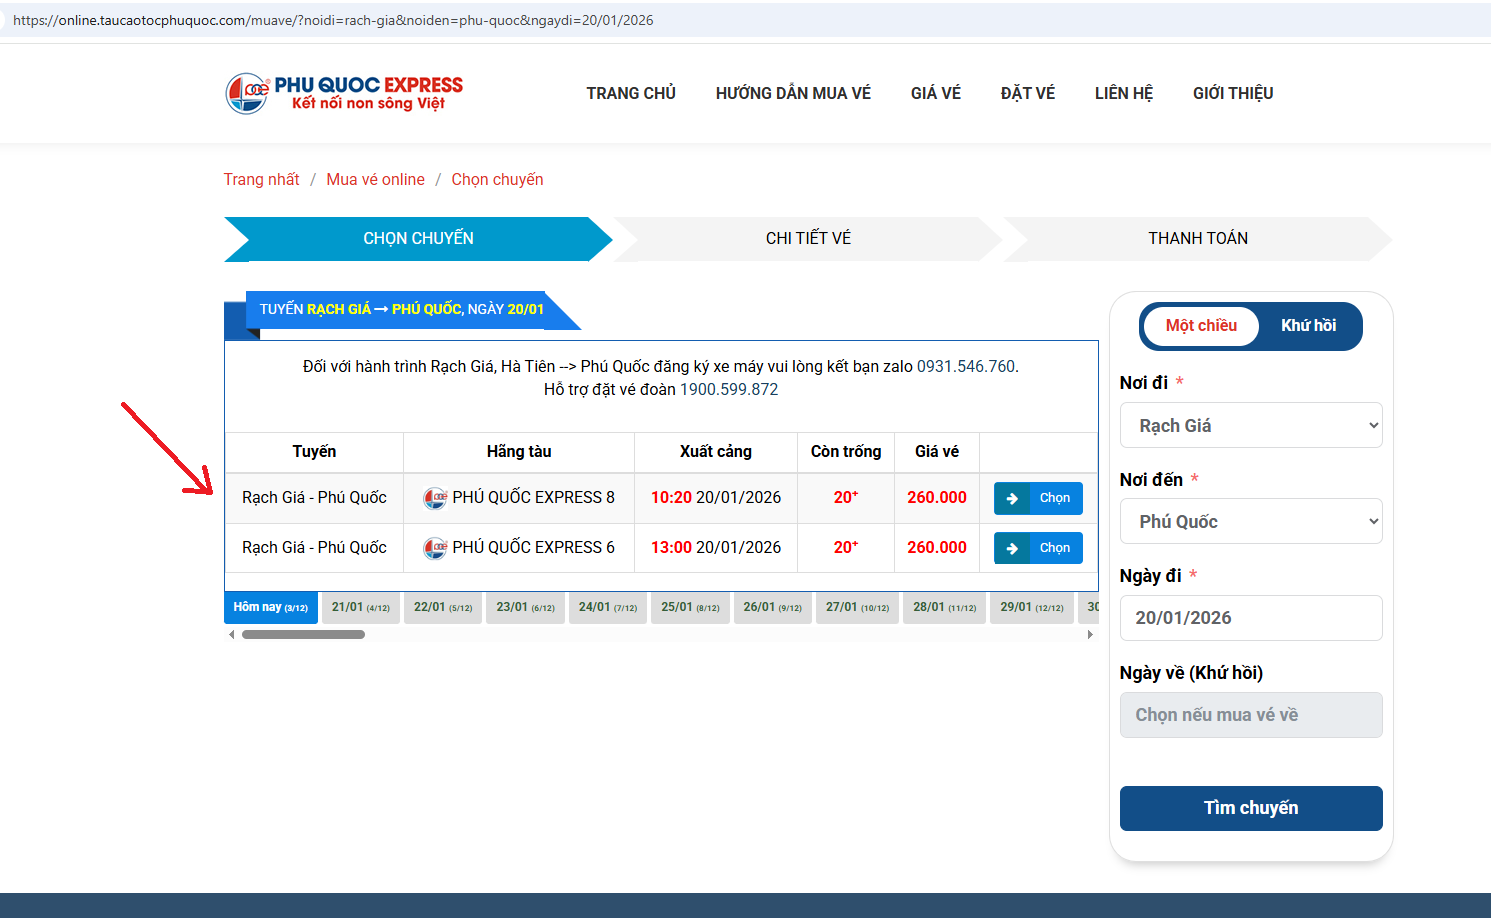Click the Ngày về return date field
This screenshot has height=918, width=1491.
point(1251,715)
